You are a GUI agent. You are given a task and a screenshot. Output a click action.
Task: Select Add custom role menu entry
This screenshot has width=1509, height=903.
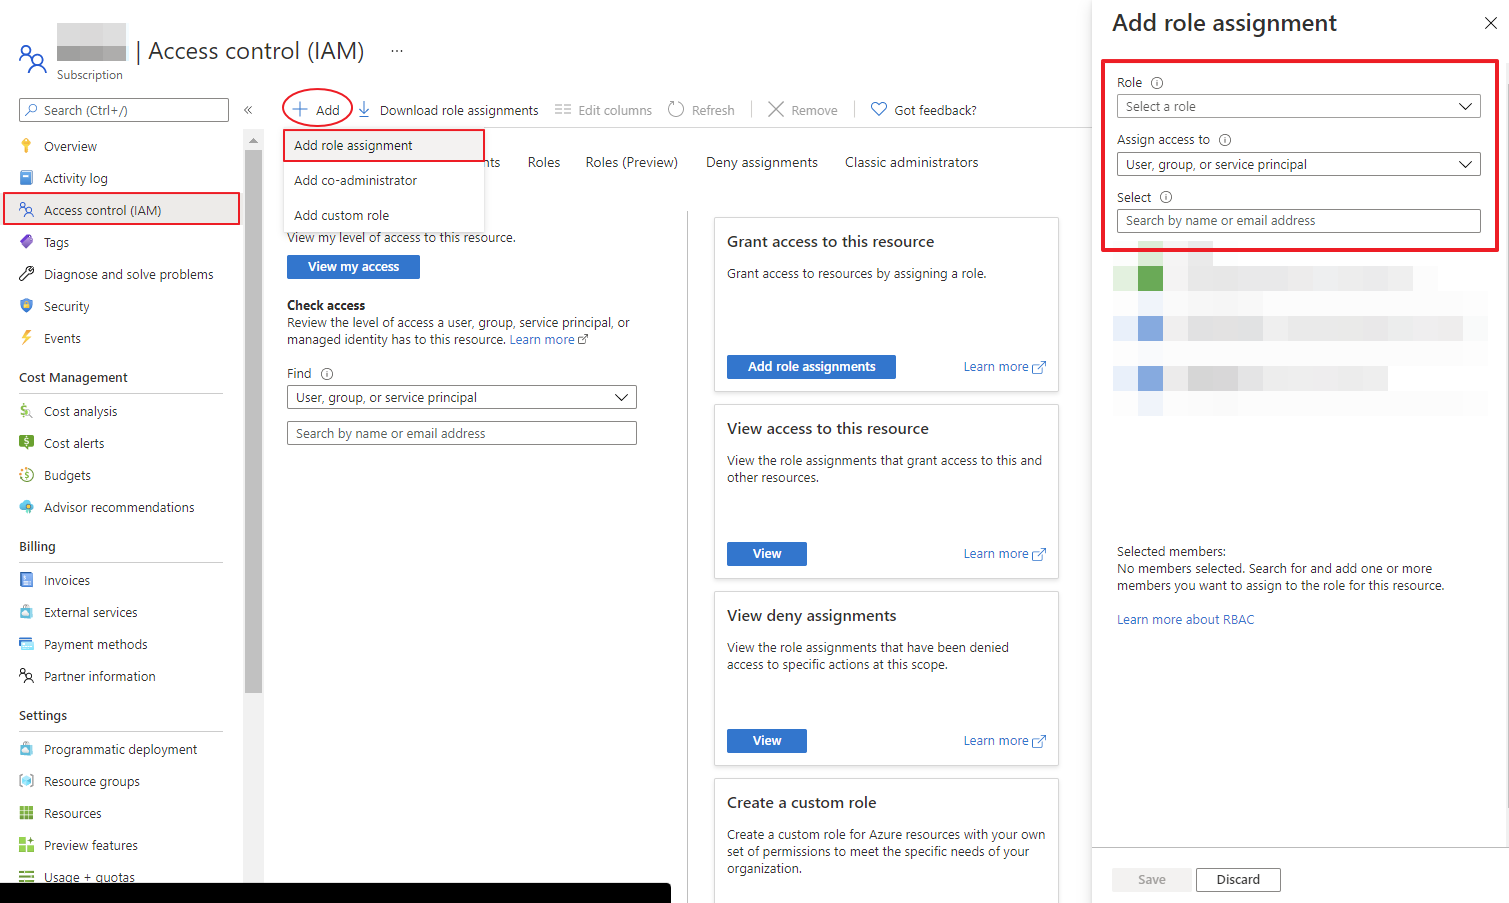point(341,216)
